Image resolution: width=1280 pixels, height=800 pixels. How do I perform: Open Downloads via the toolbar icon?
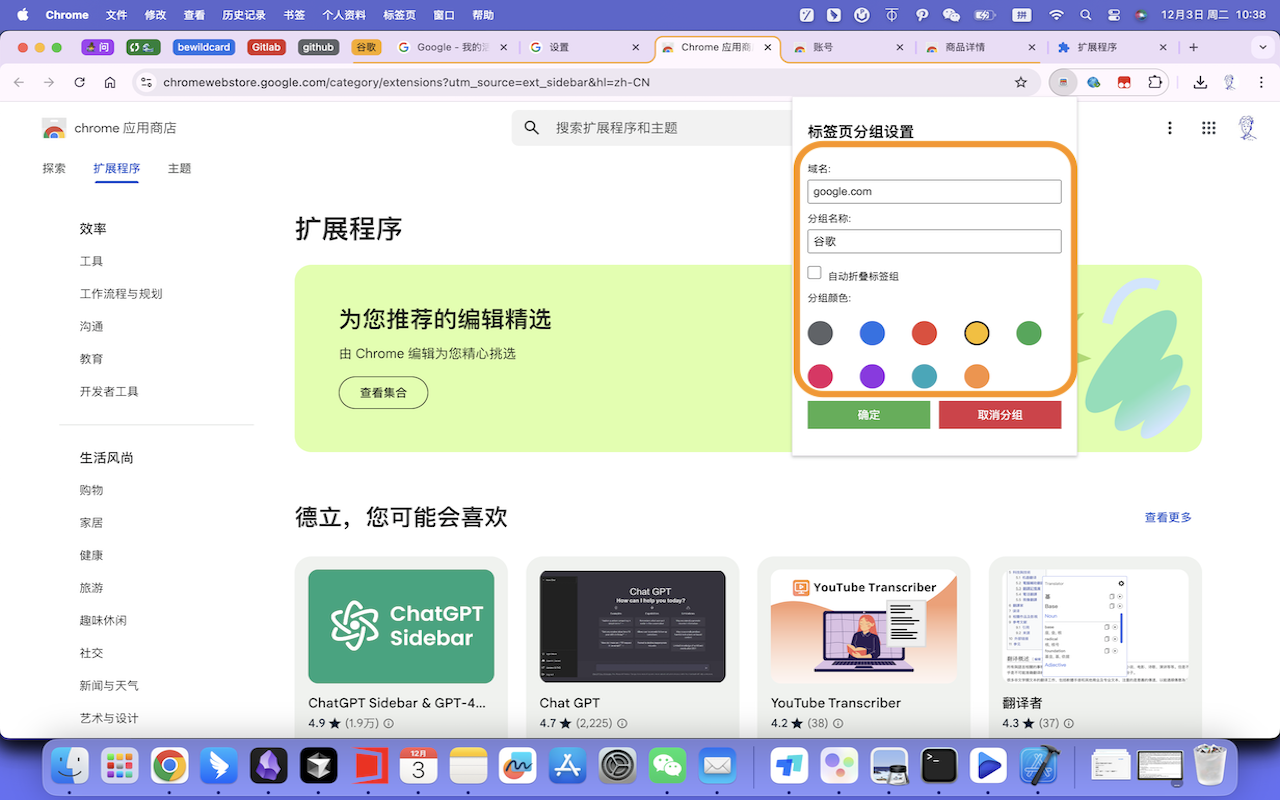[1200, 82]
